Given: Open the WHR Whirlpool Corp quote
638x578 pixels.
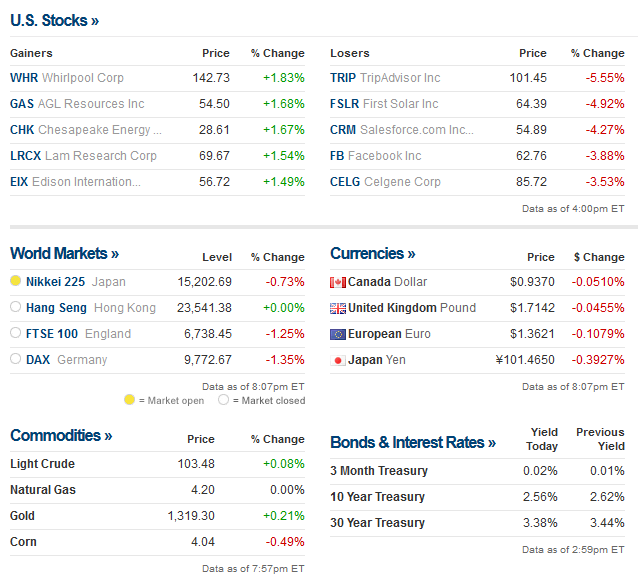Looking at the screenshot, I should tap(67, 78).
